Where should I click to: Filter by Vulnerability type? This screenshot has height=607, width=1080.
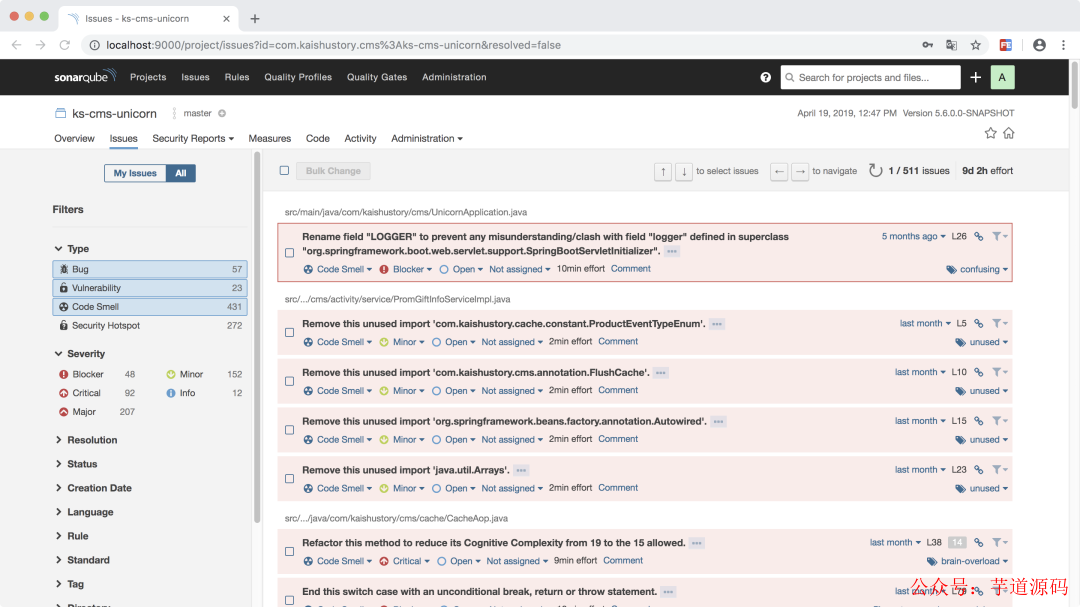point(150,288)
